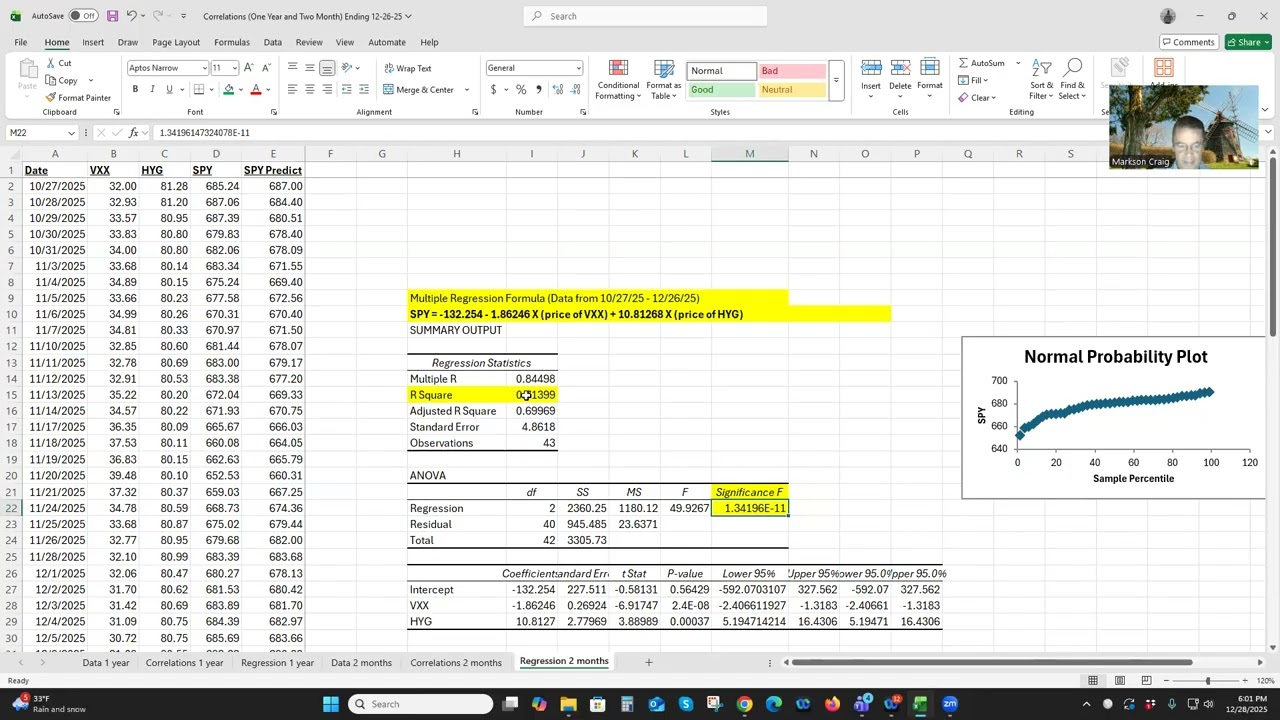The image size is (1280, 720).
Task: Expand Merge & Center dropdown arrow
Action: click(x=467, y=90)
